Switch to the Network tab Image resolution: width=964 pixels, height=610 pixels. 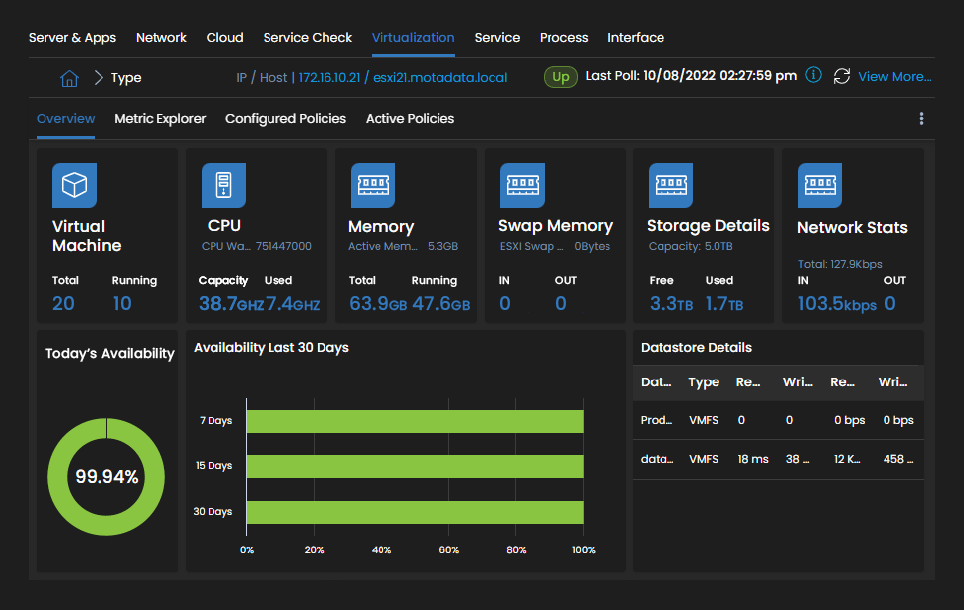tap(161, 38)
